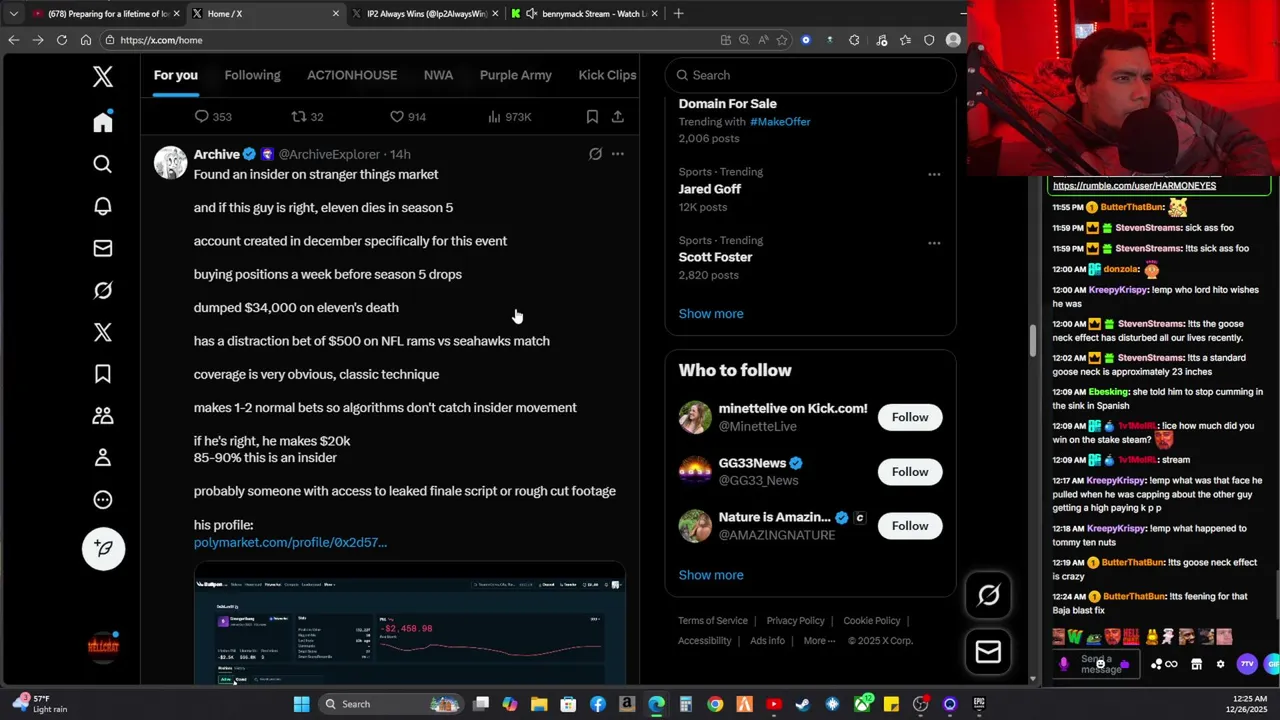
Task: Open more options for Jared Goff trend
Action: click(934, 174)
